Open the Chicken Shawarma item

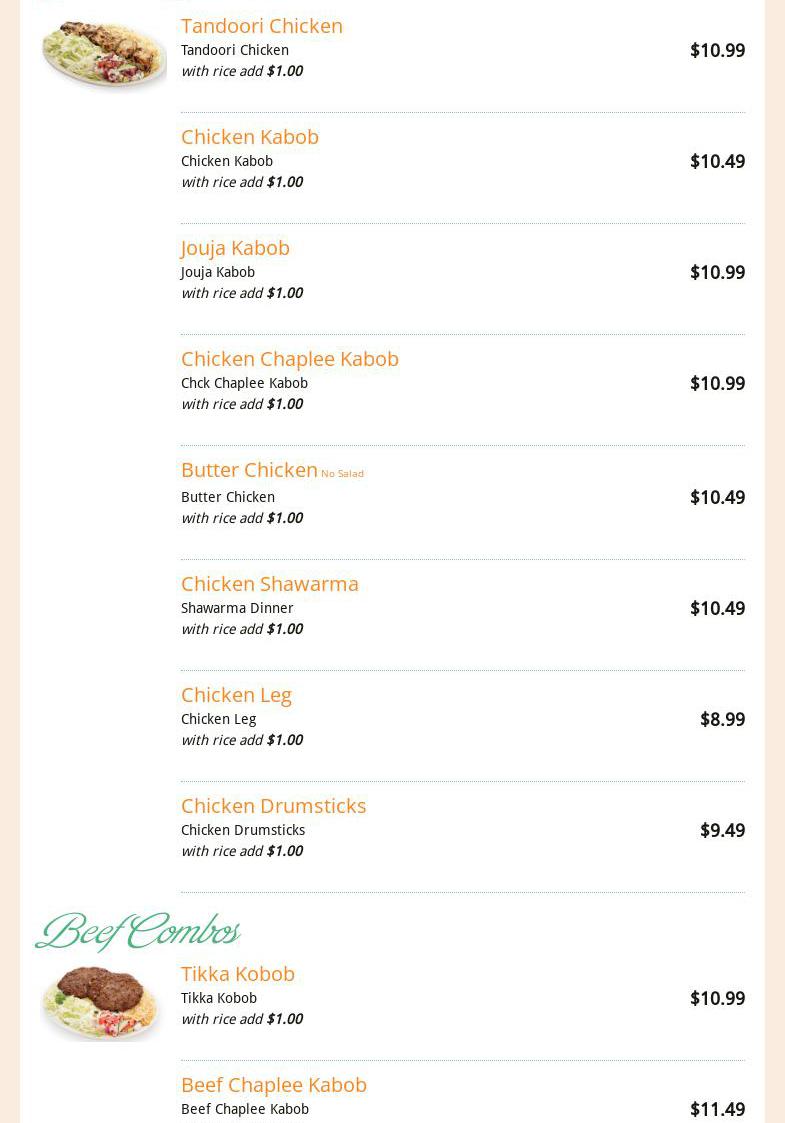[269, 584]
